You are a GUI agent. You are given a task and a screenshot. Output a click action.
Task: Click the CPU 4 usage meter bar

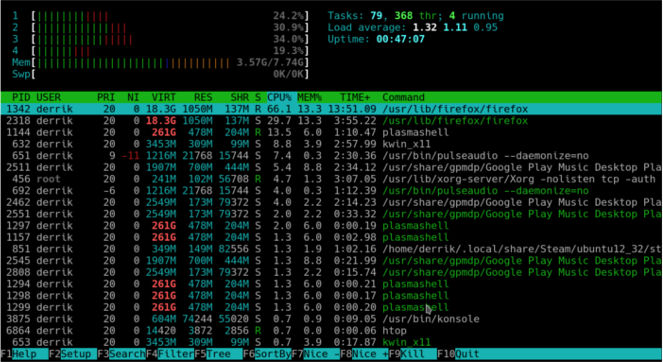pyautogui.click(x=171, y=51)
